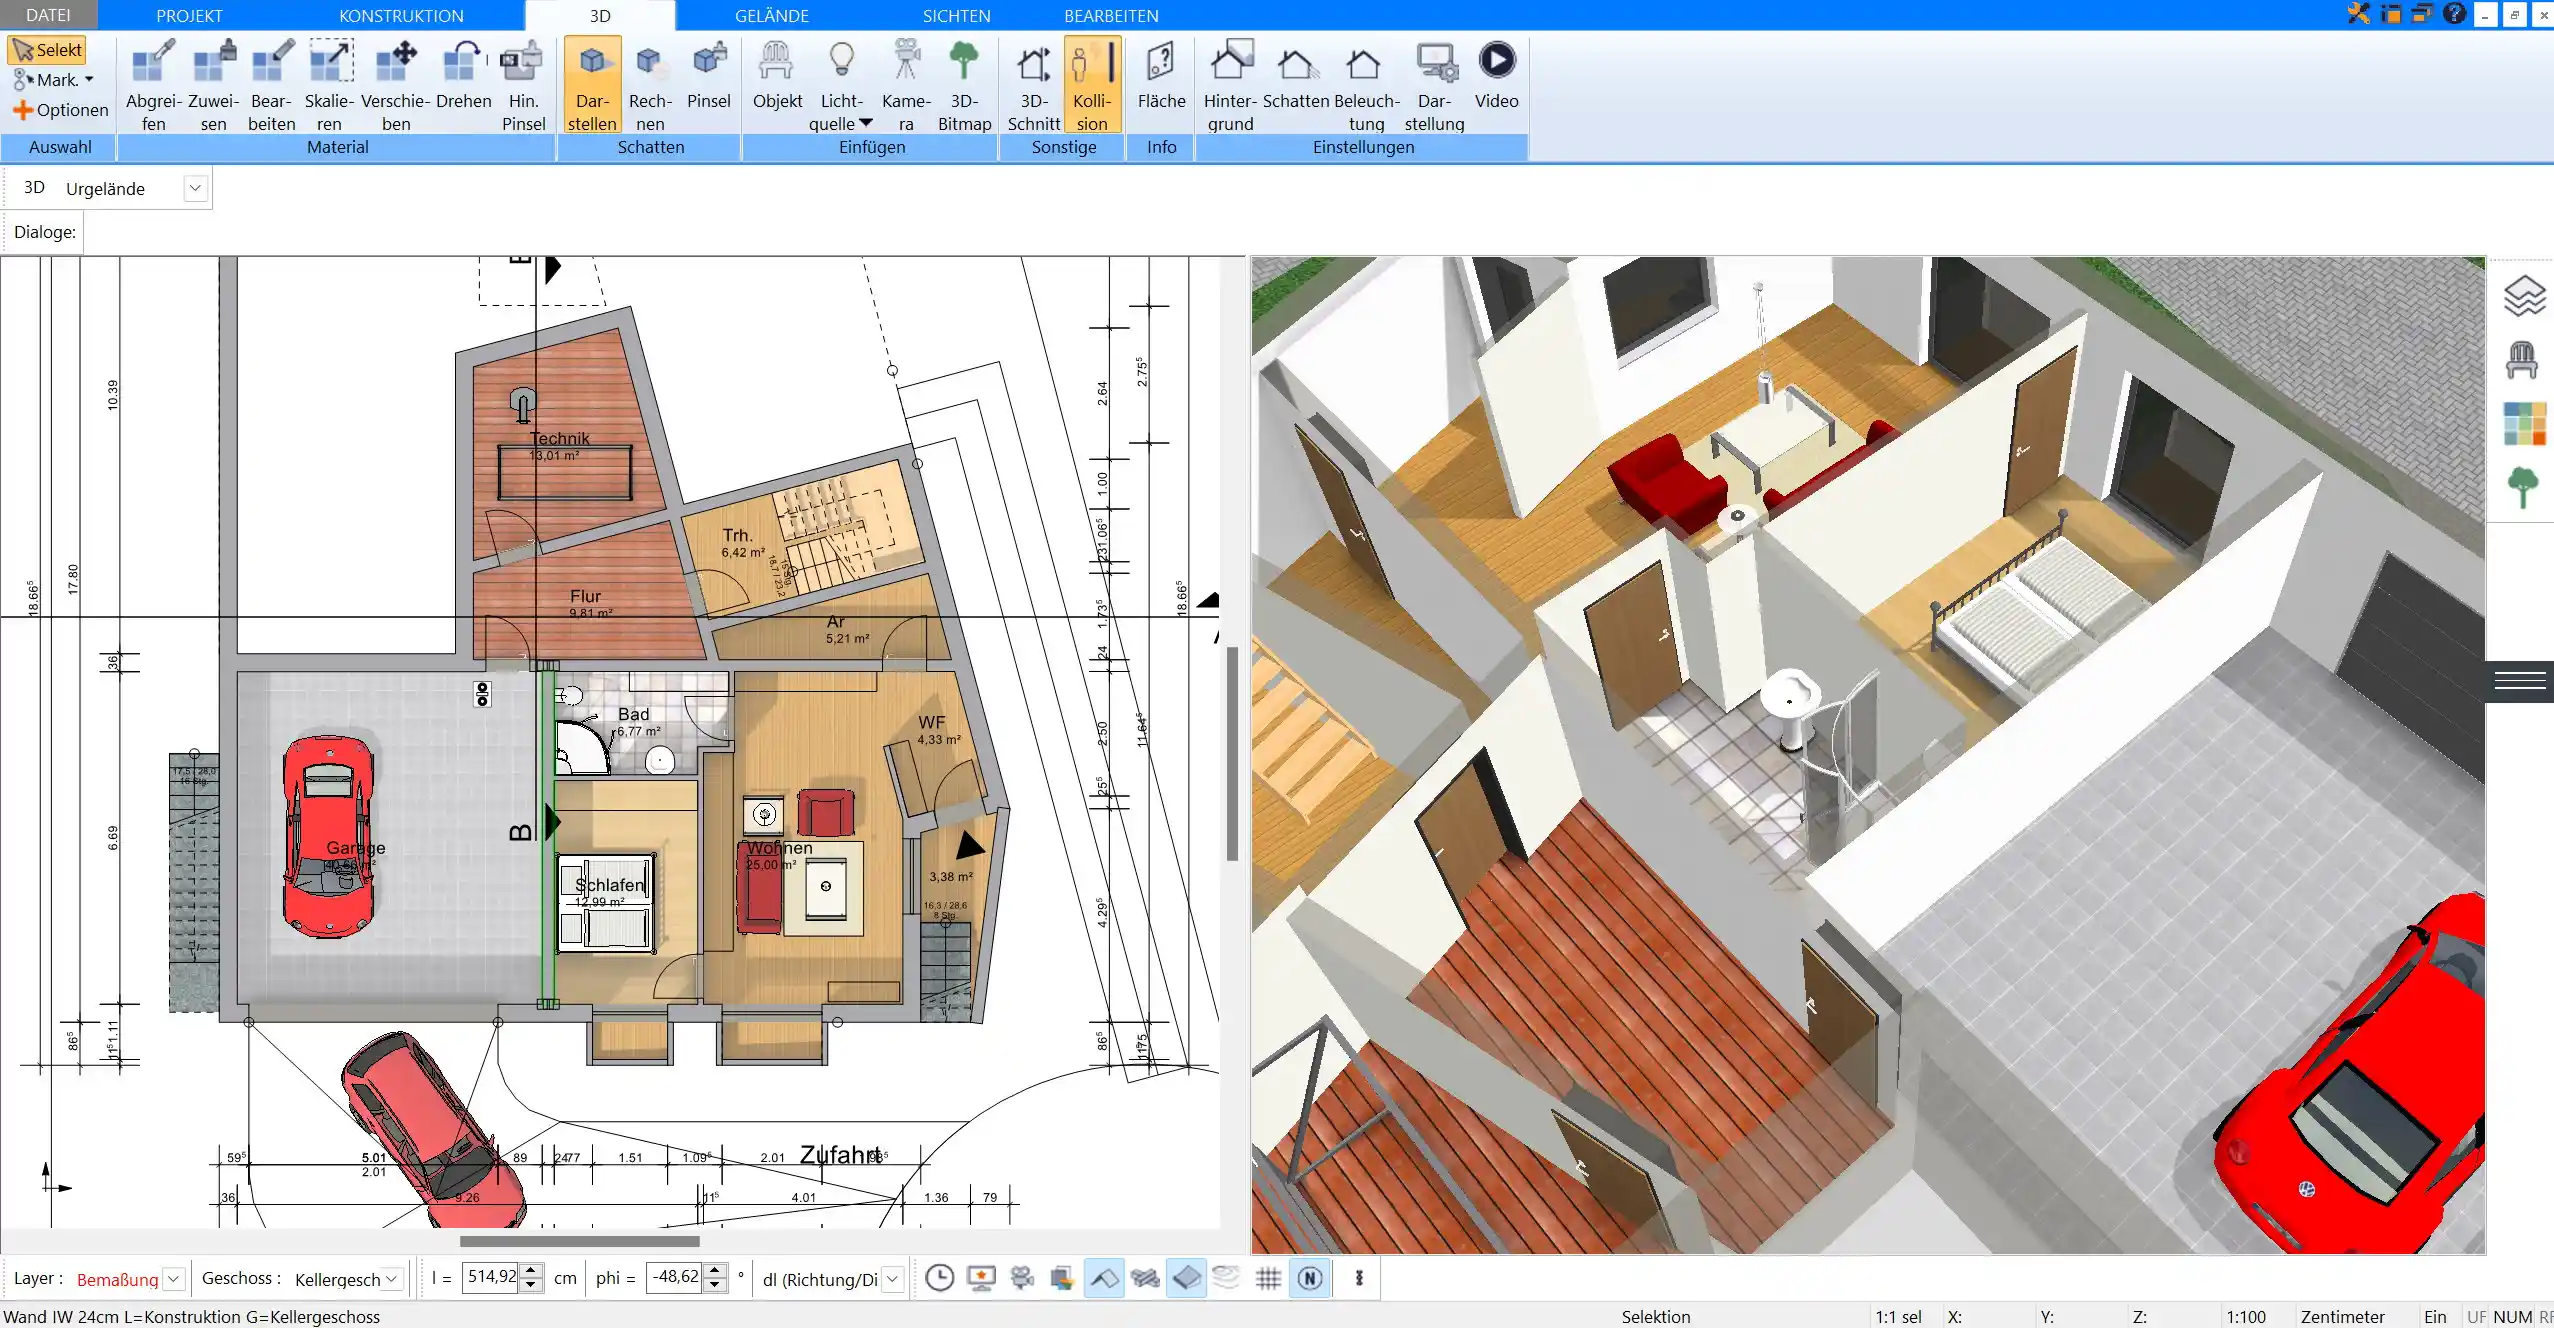Switch to the PROJEKT ribbon tab
This screenshot has height=1328, width=2554.
[189, 15]
